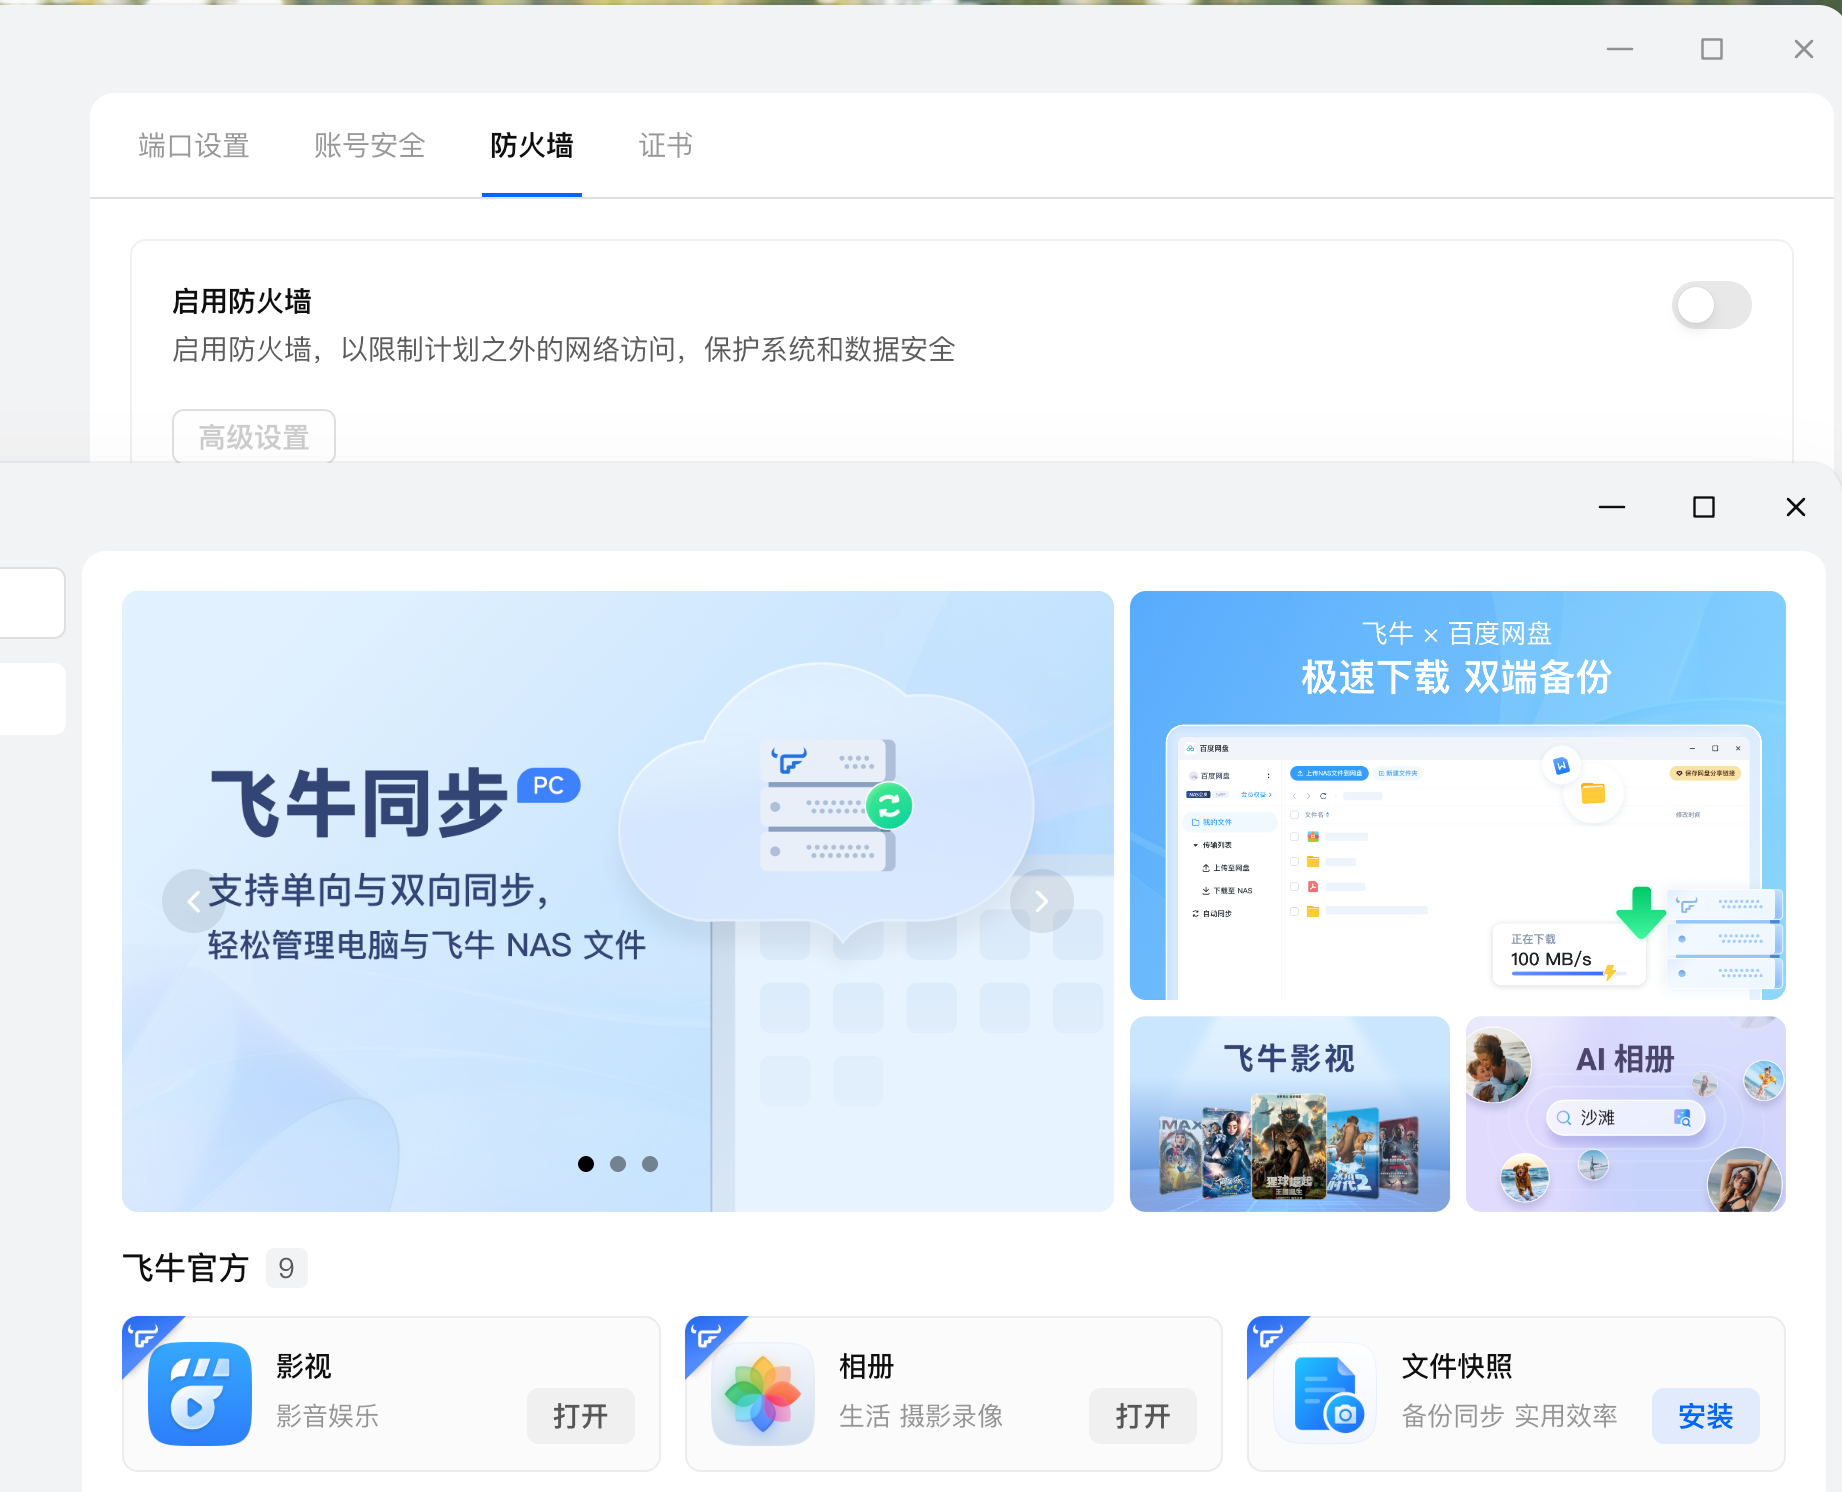The width and height of the screenshot is (1842, 1492).
Task: Maximize the app center window
Action: (1704, 507)
